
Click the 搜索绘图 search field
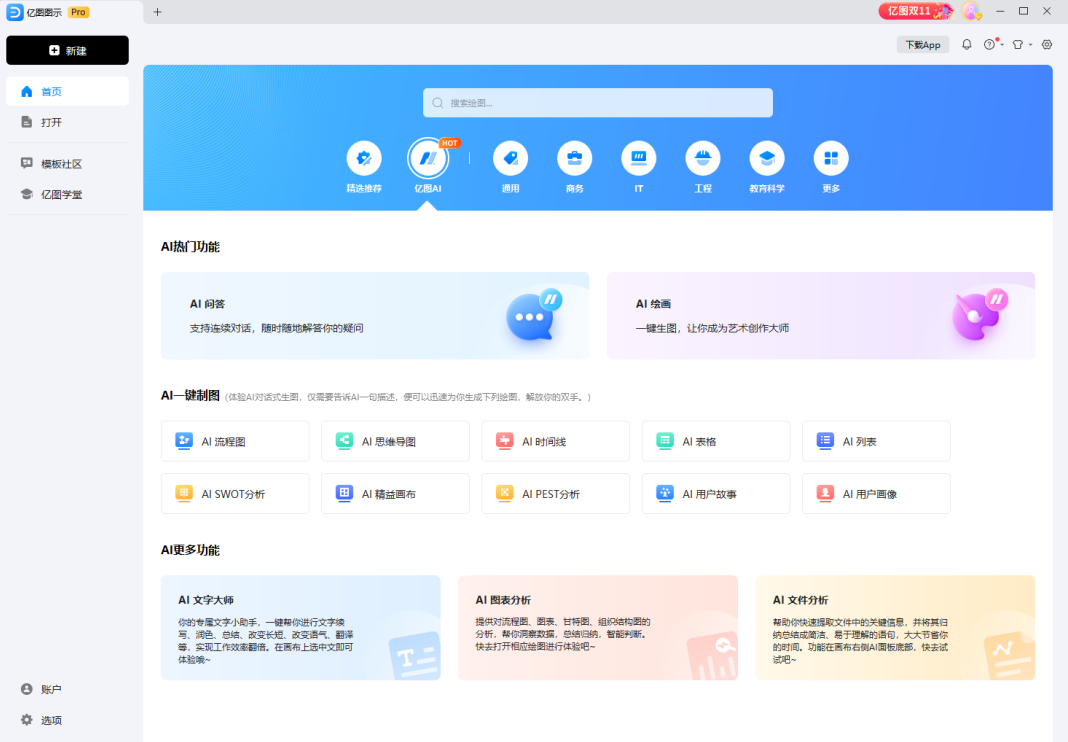pyautogui.click(x=597, y=102)
